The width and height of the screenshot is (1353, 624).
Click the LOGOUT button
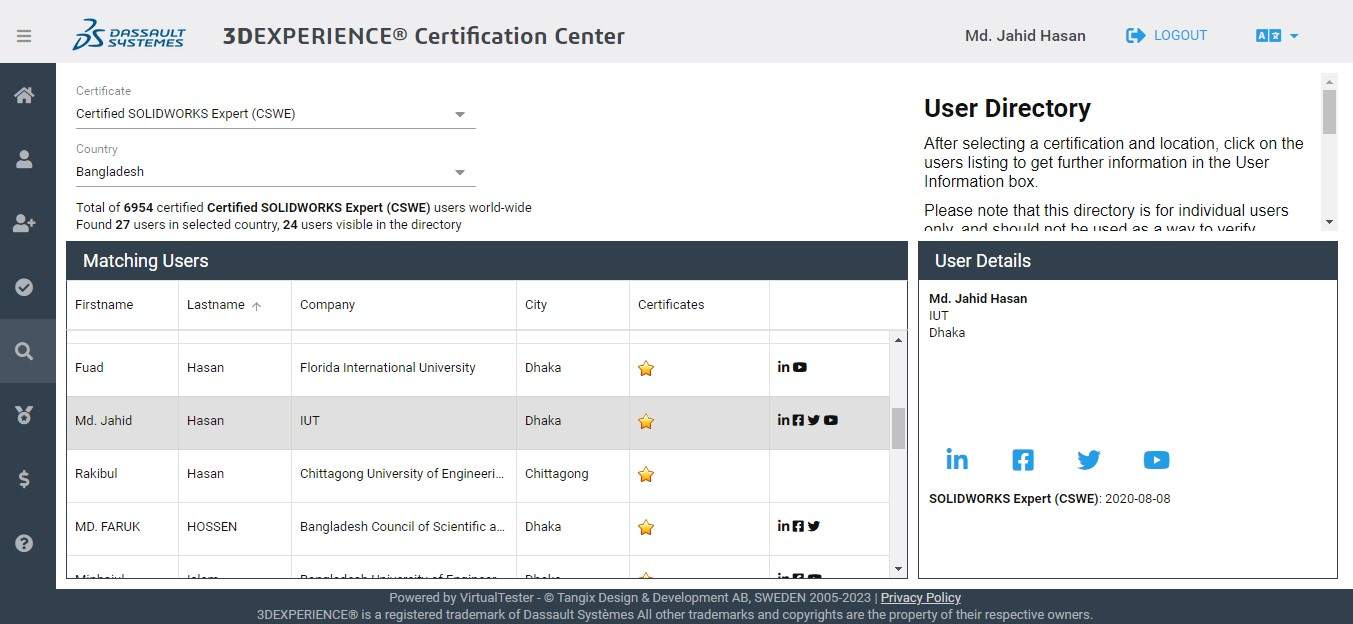tap(1166, 35)
